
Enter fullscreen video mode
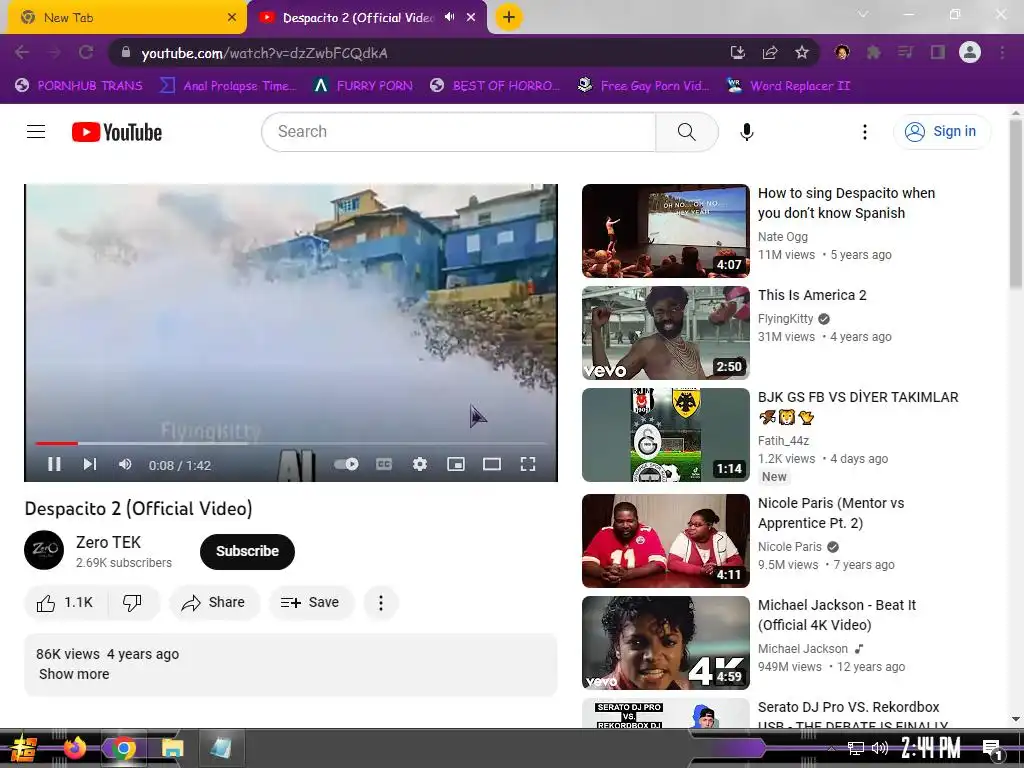pos(528,464)
